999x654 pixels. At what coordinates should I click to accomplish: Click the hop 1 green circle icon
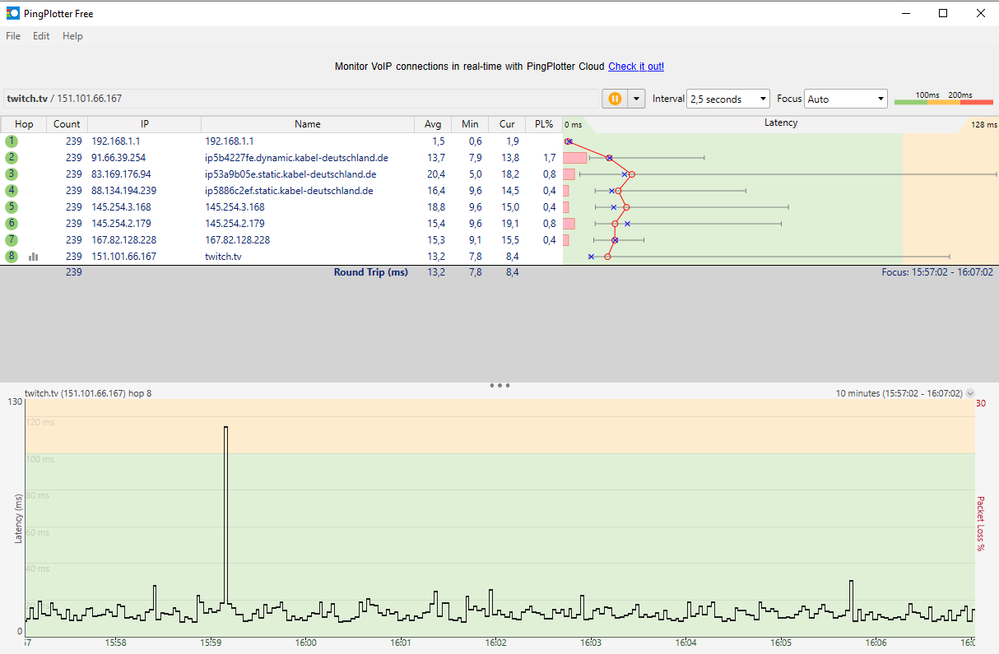(x=11, y=142)
